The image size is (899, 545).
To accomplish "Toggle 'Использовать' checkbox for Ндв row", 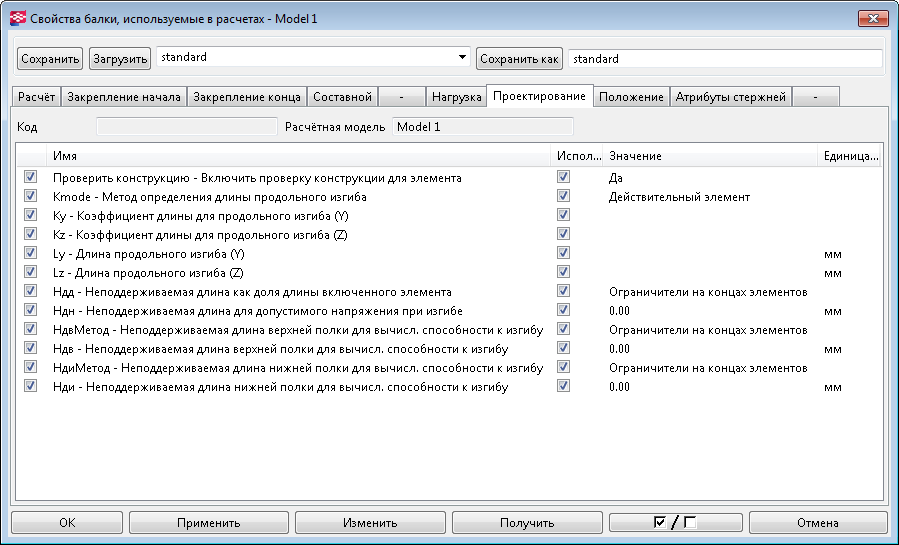I will (x=564, y=348).
